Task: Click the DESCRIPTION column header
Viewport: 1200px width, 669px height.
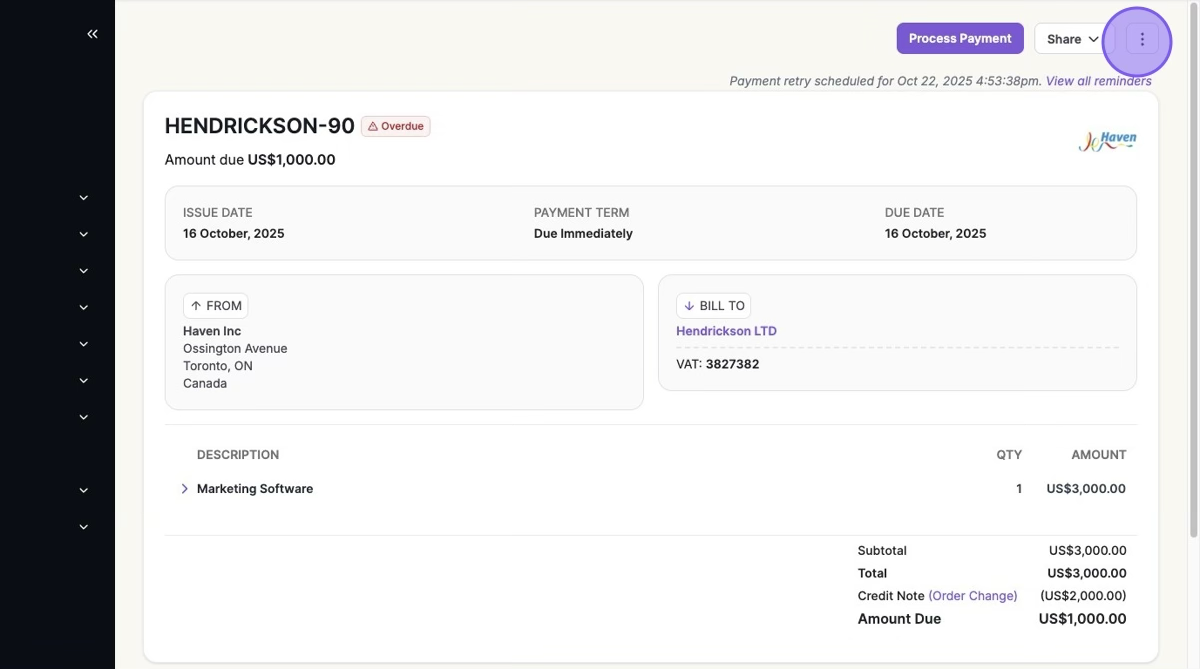Action: click(238, 455)
